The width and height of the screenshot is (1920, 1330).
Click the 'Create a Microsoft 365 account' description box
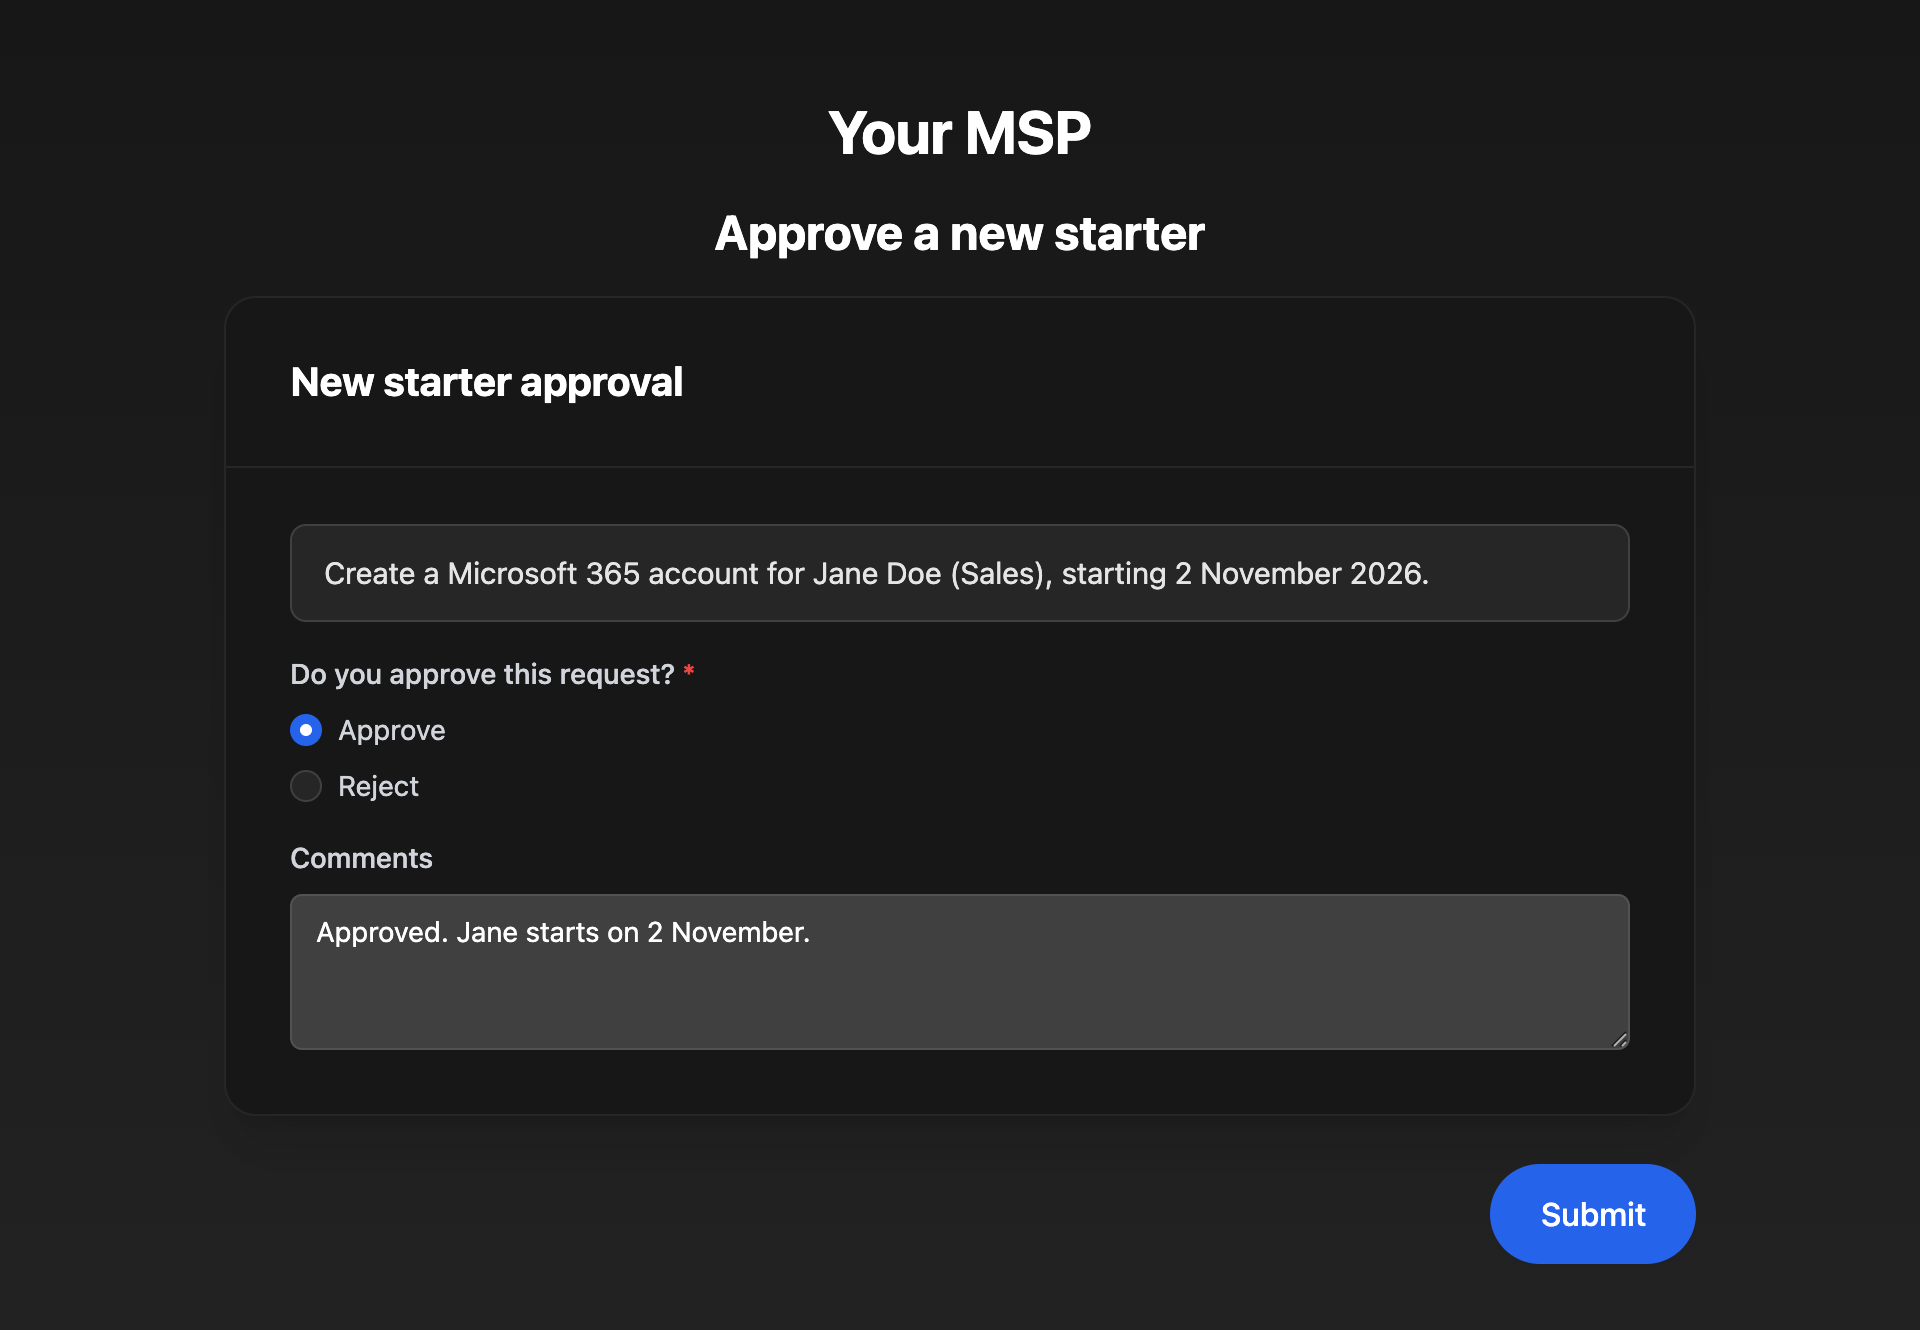pyautogui.click(x=959, y=573)
